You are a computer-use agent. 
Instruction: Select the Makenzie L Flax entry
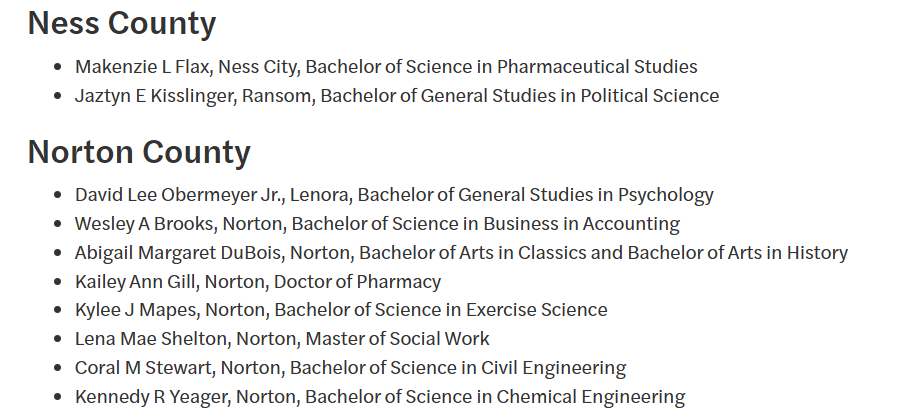386,67
